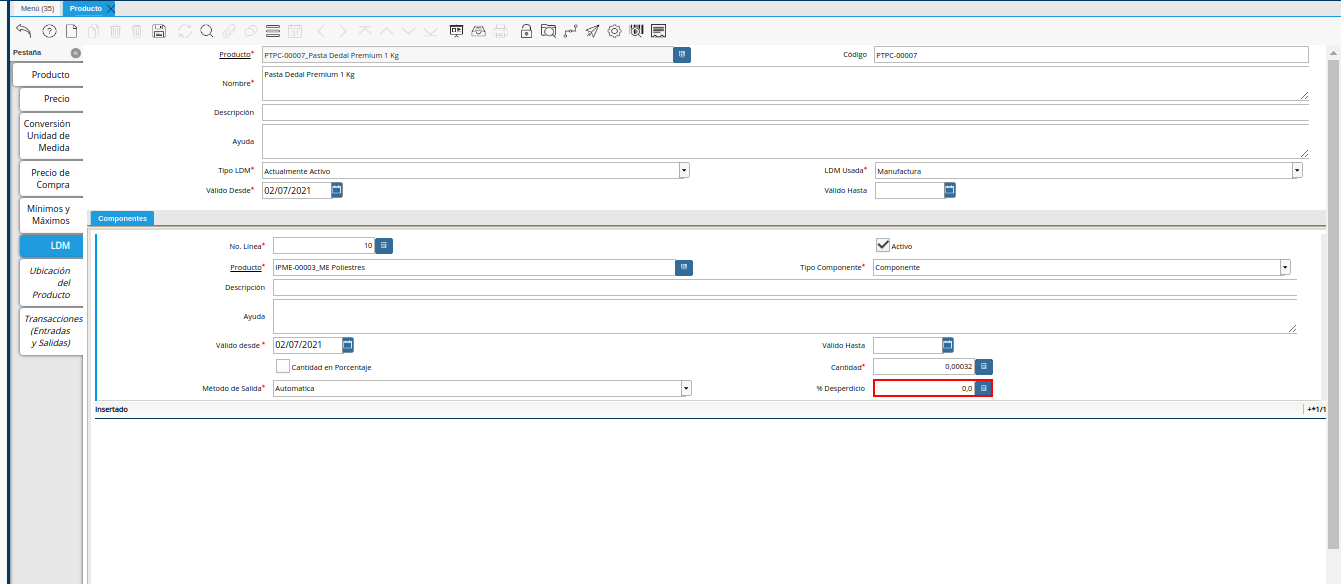Toggle grid view with the list-lines icon

[x=272, y=31]
